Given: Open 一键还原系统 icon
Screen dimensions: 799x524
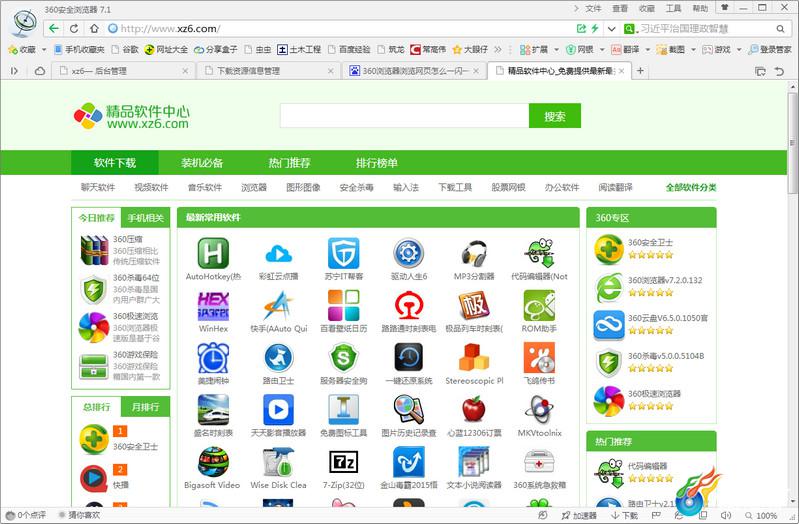Looking at the screenshot, I should tap(409, 357).
